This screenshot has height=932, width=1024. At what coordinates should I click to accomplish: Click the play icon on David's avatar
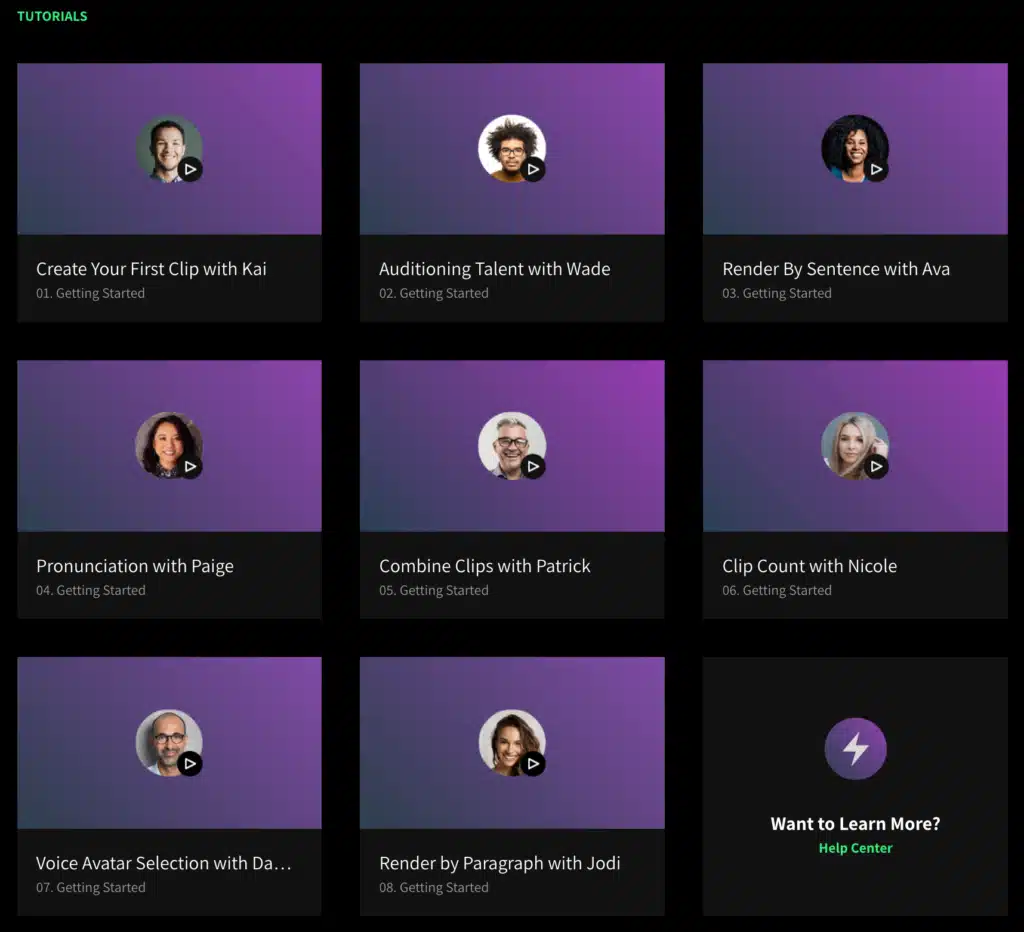pos(190,763)
